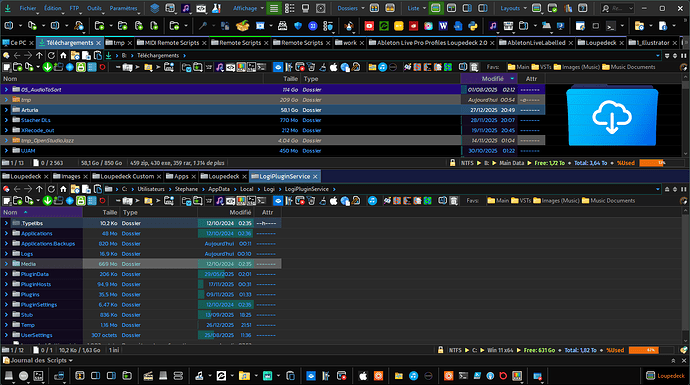This screenshot has width=690, height=385.
Task: Click the YouTube icon in top toolbar
Action: [x=369, y=26]
